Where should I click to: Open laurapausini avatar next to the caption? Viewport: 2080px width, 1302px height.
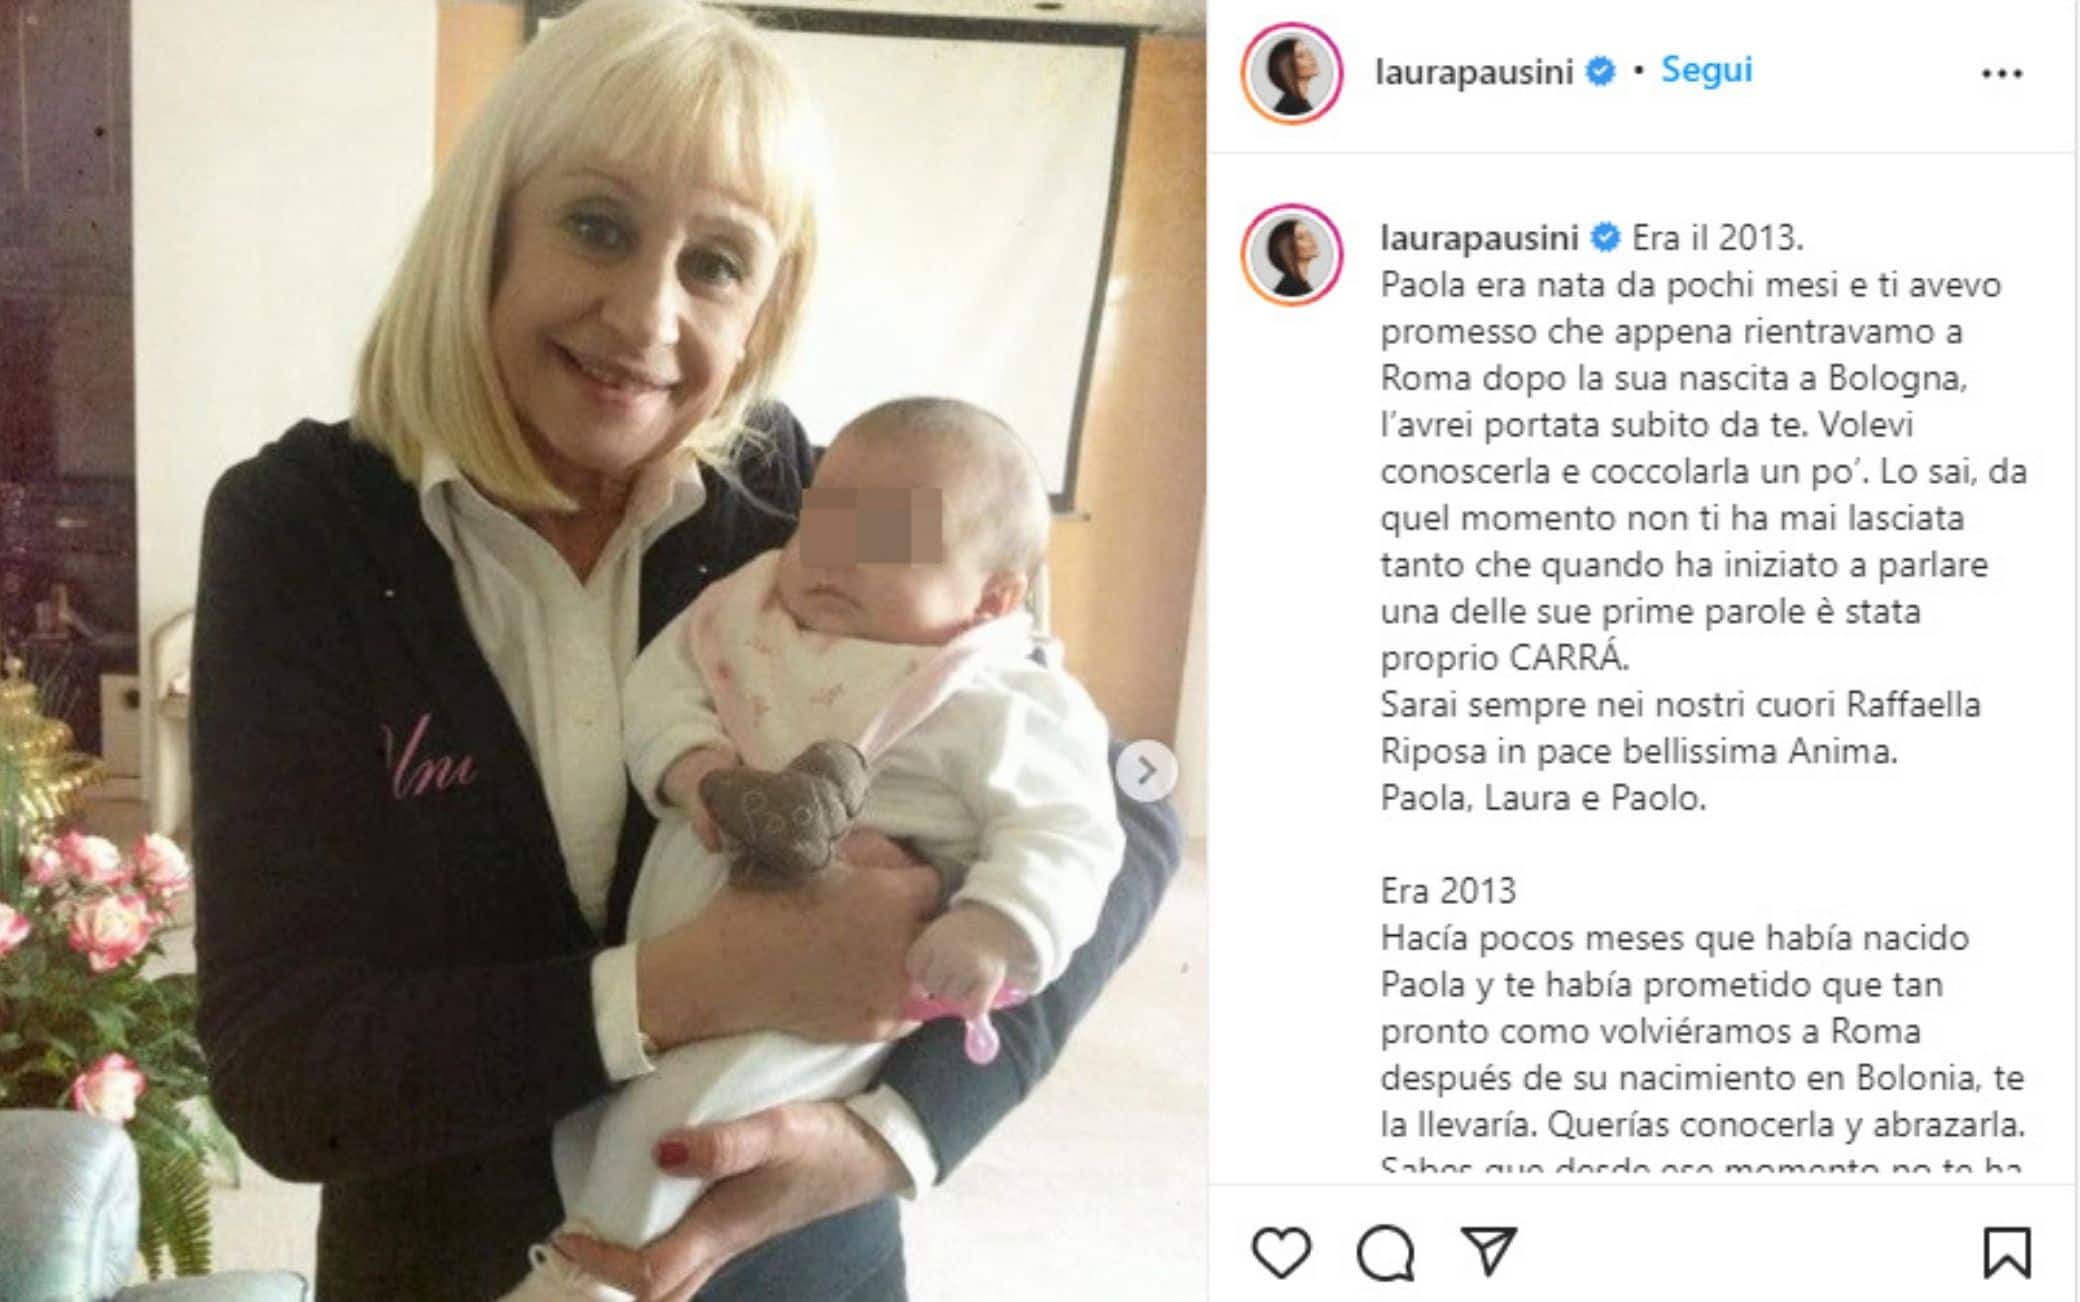[x=1291, y=254]
